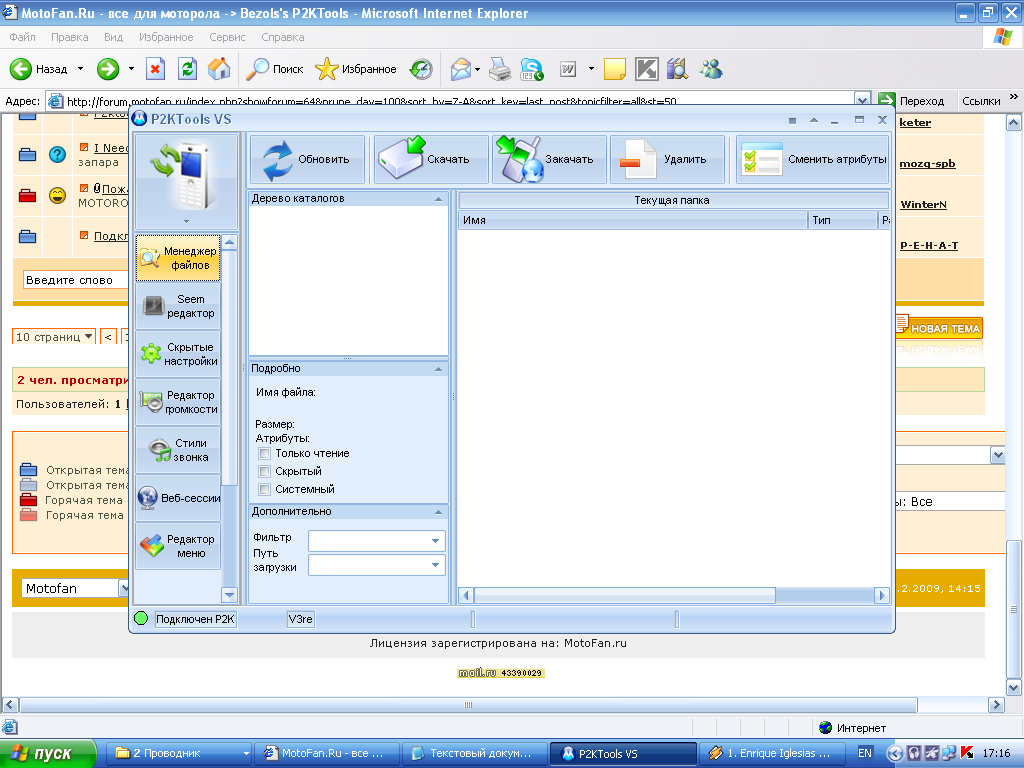Click the Поиск search button
The height and width of the screenshot is (768, 1024).
[x=275, y=69]
